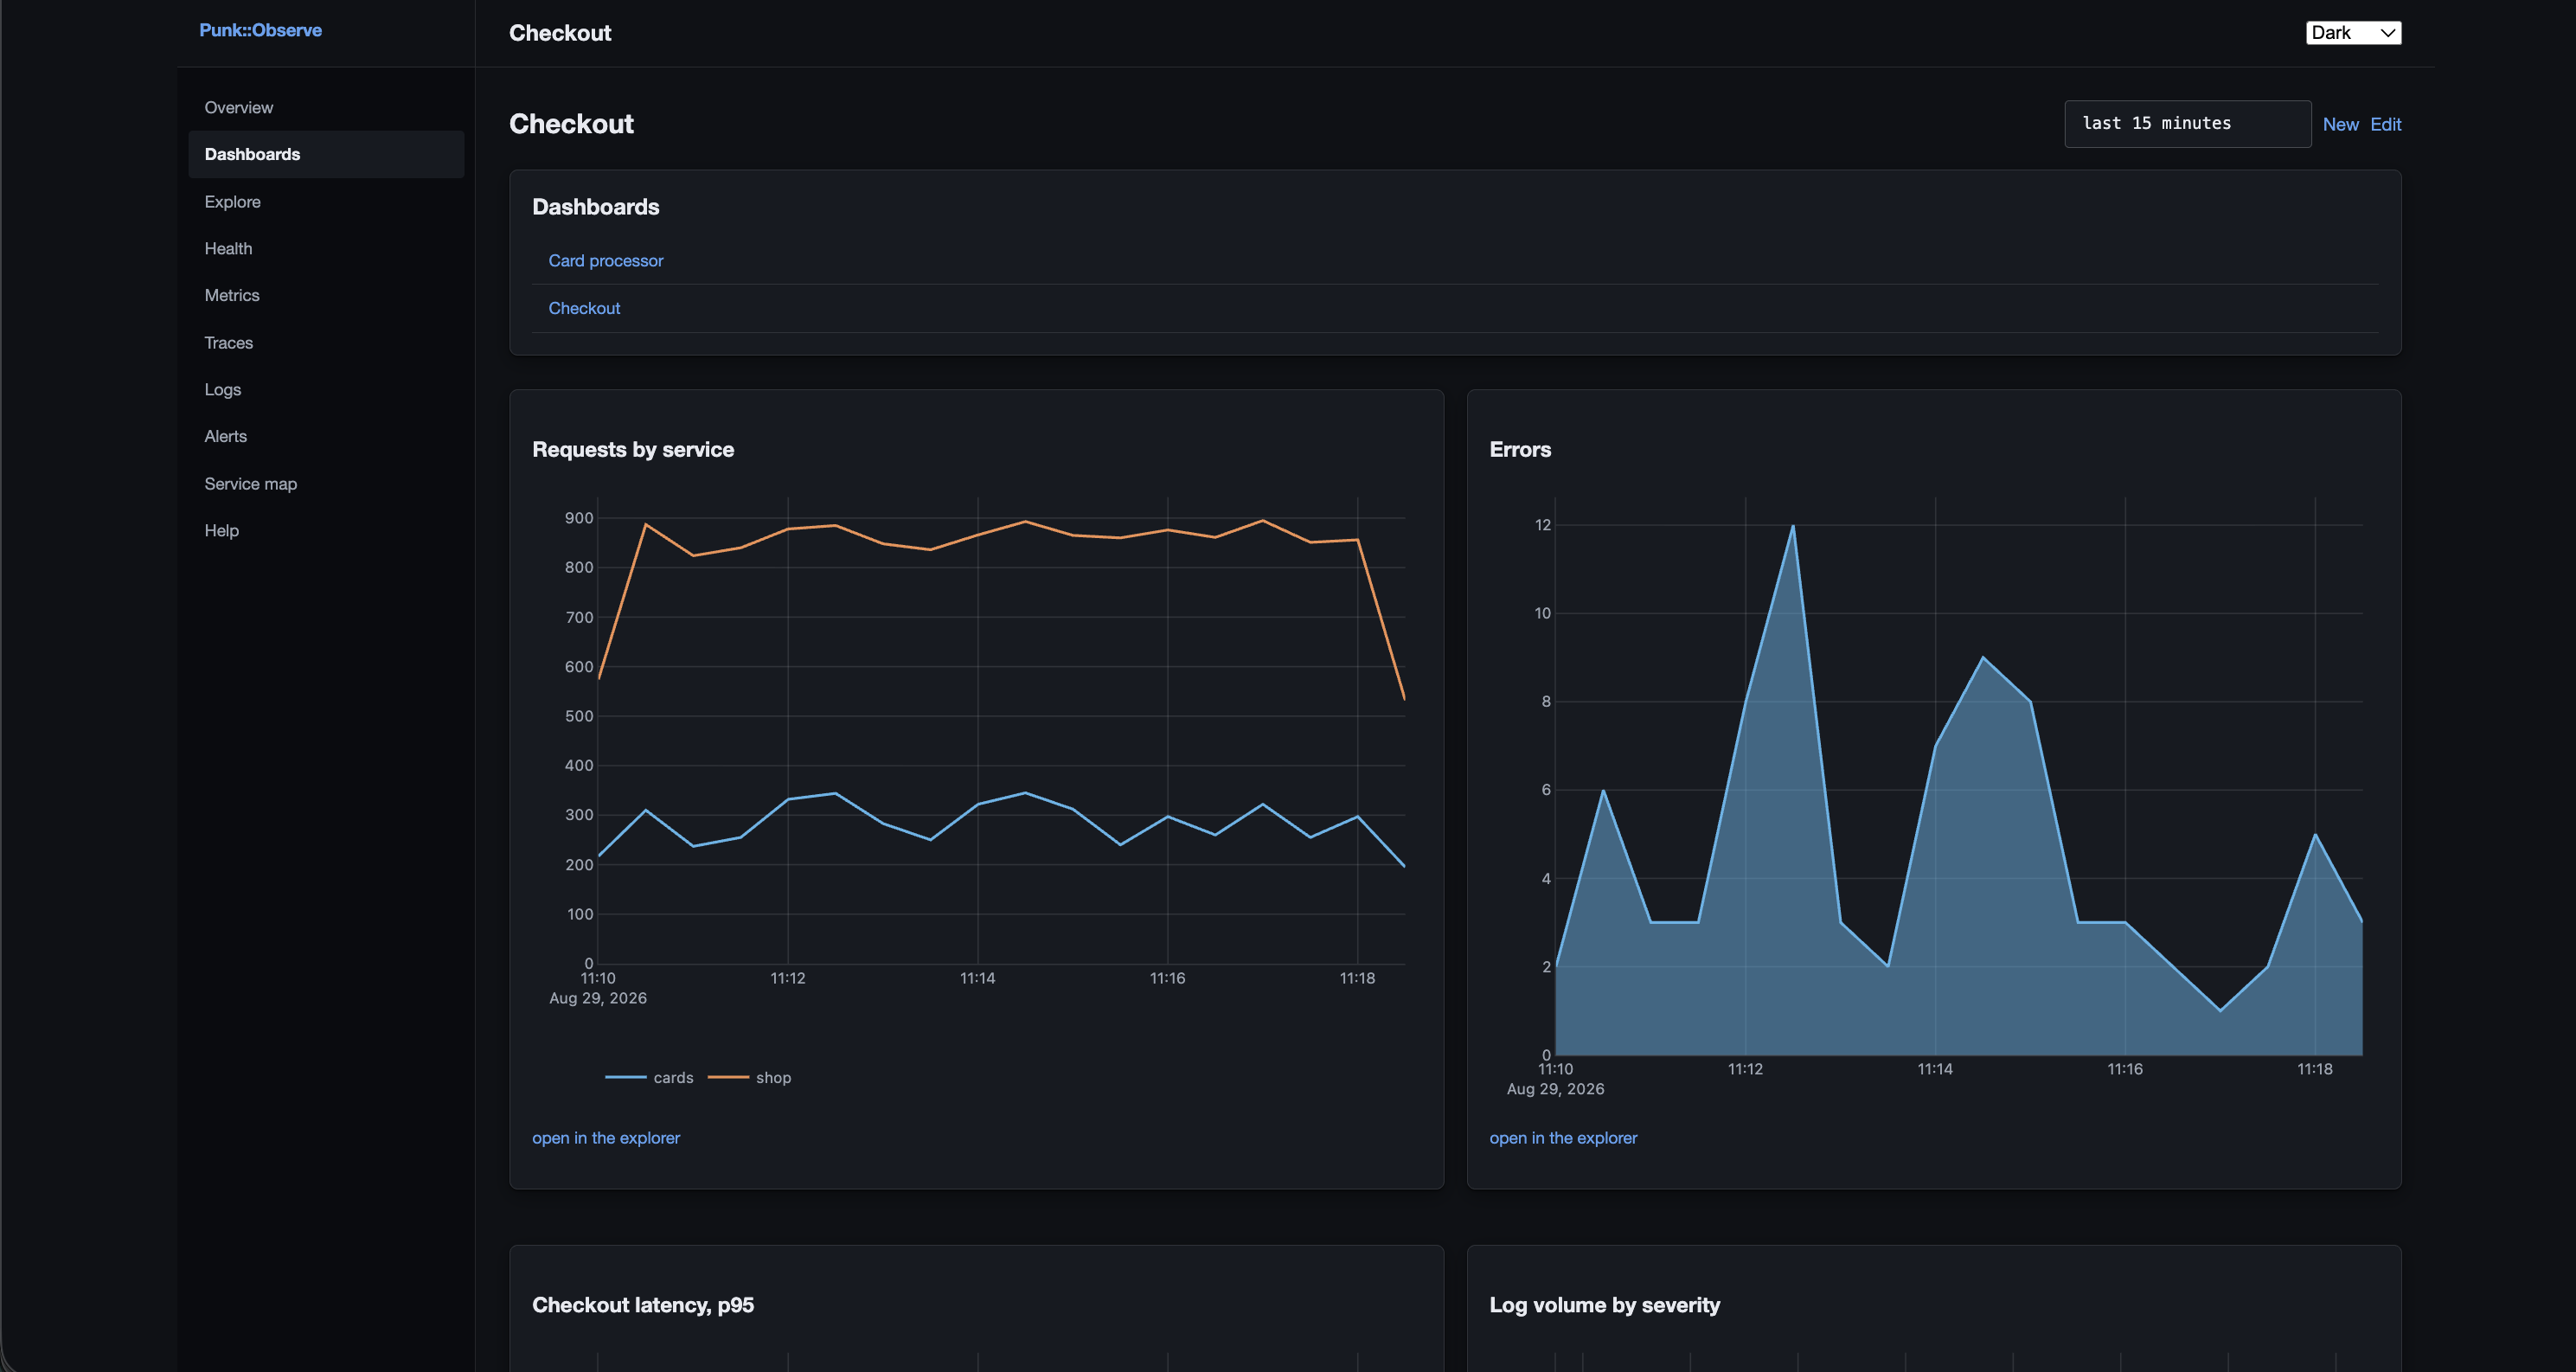This screenshot has height=1372, width=2576.
Task: Open Help in the sidebar
Action: [326, 530]
